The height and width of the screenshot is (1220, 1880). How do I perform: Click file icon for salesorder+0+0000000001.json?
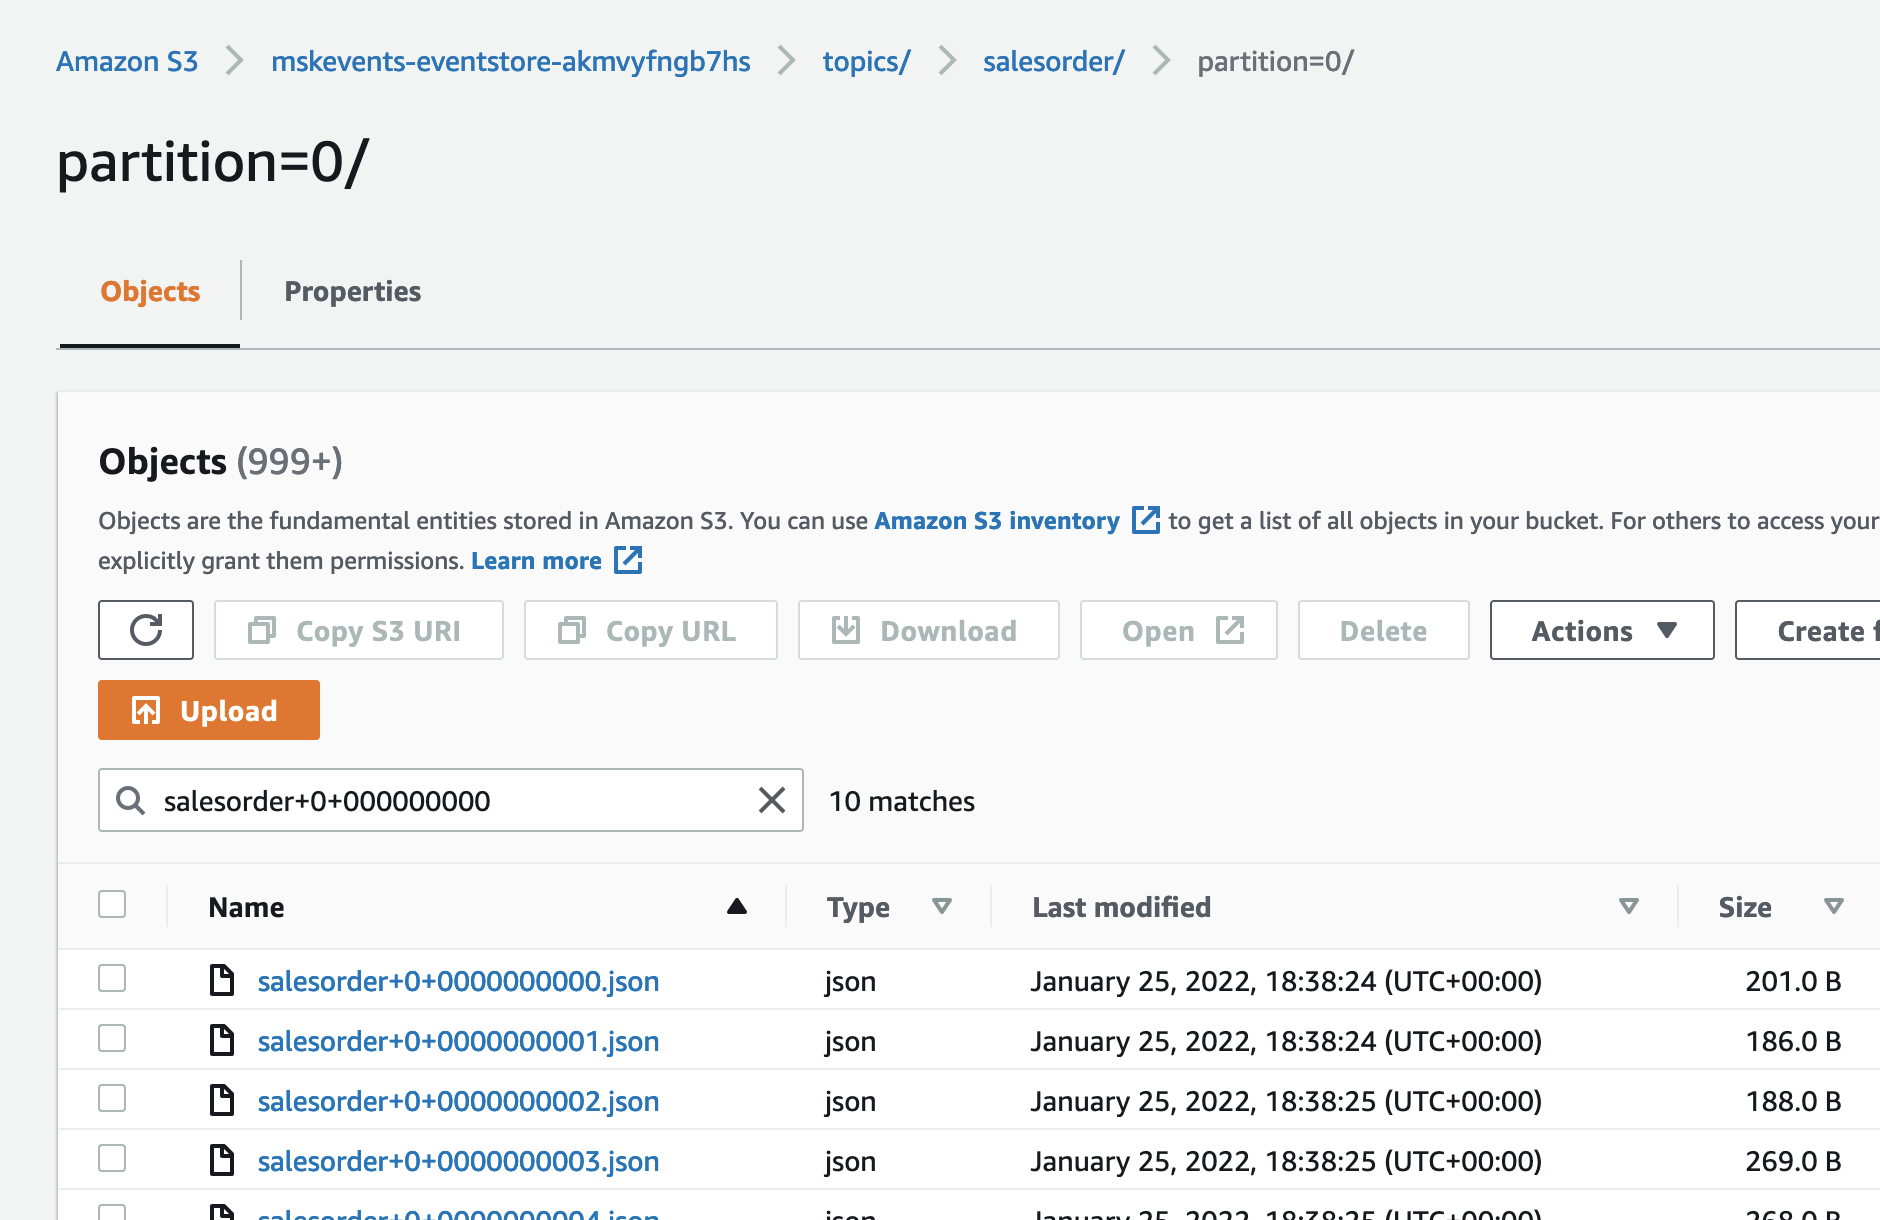point(222,1040)
